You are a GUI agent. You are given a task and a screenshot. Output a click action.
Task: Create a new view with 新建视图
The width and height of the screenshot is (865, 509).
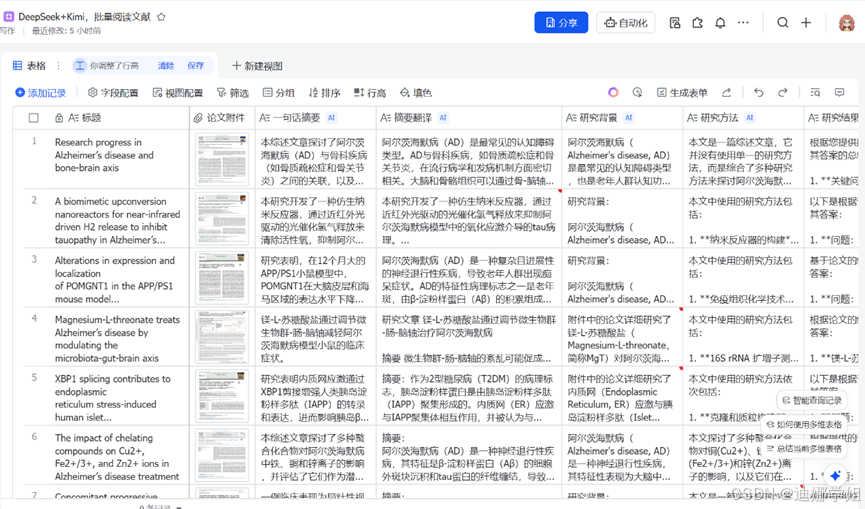click(x=257, y=66)
